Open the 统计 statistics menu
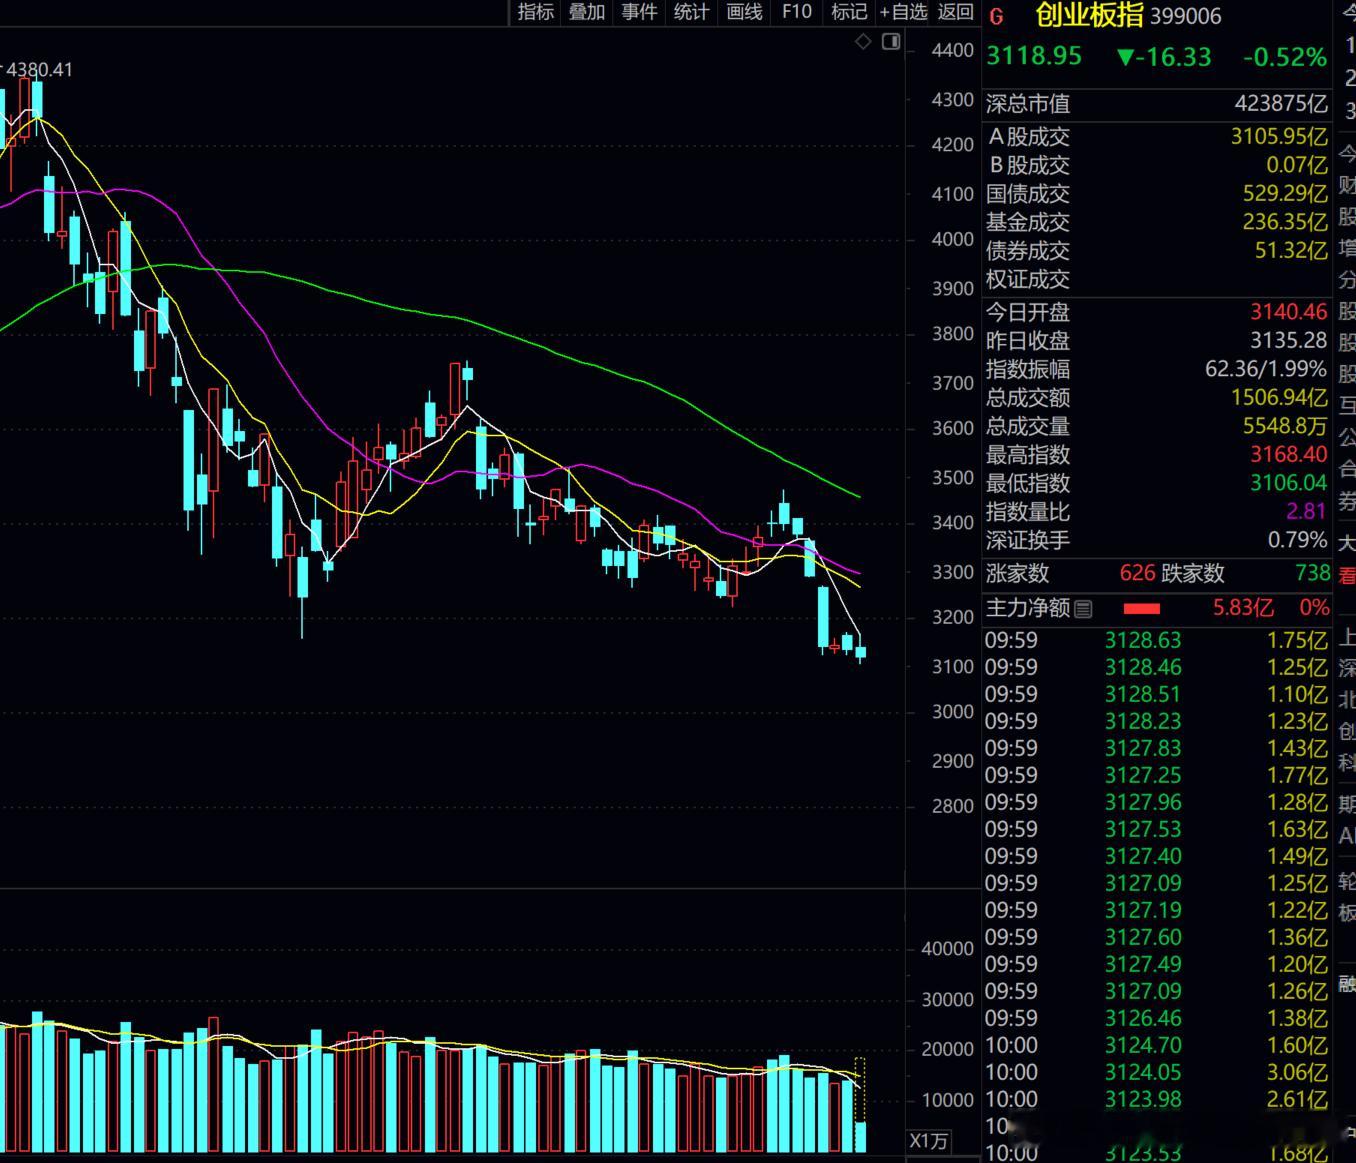The width and height of the screenshot is (1356, 1163). (x=692, y=12)
